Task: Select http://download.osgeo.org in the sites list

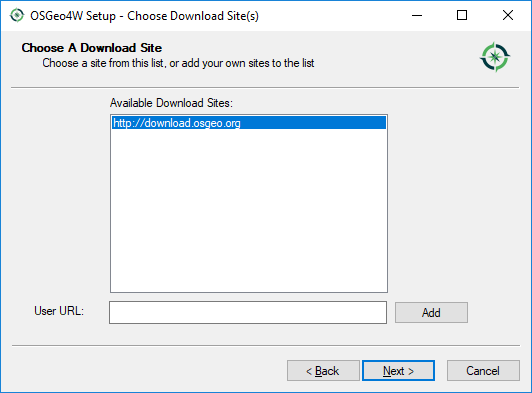Action: coord(249,123)
